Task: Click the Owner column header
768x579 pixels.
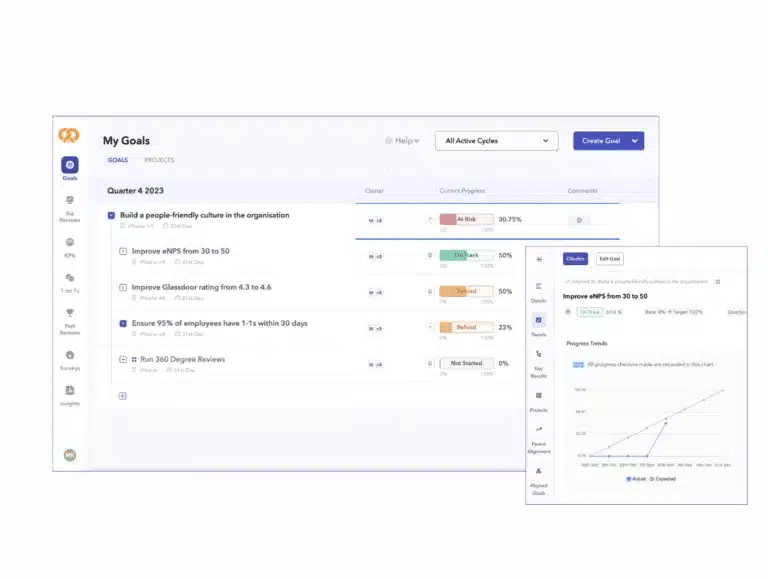Action: pos(374,191)
